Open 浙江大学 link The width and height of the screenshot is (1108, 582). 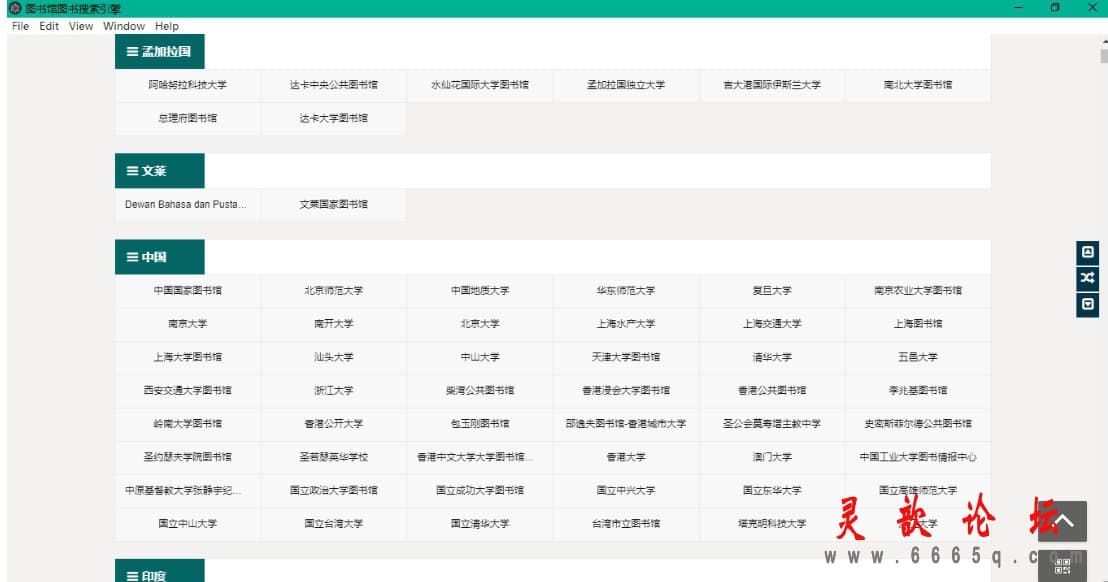pyautogui.click(x=334, y=390)
